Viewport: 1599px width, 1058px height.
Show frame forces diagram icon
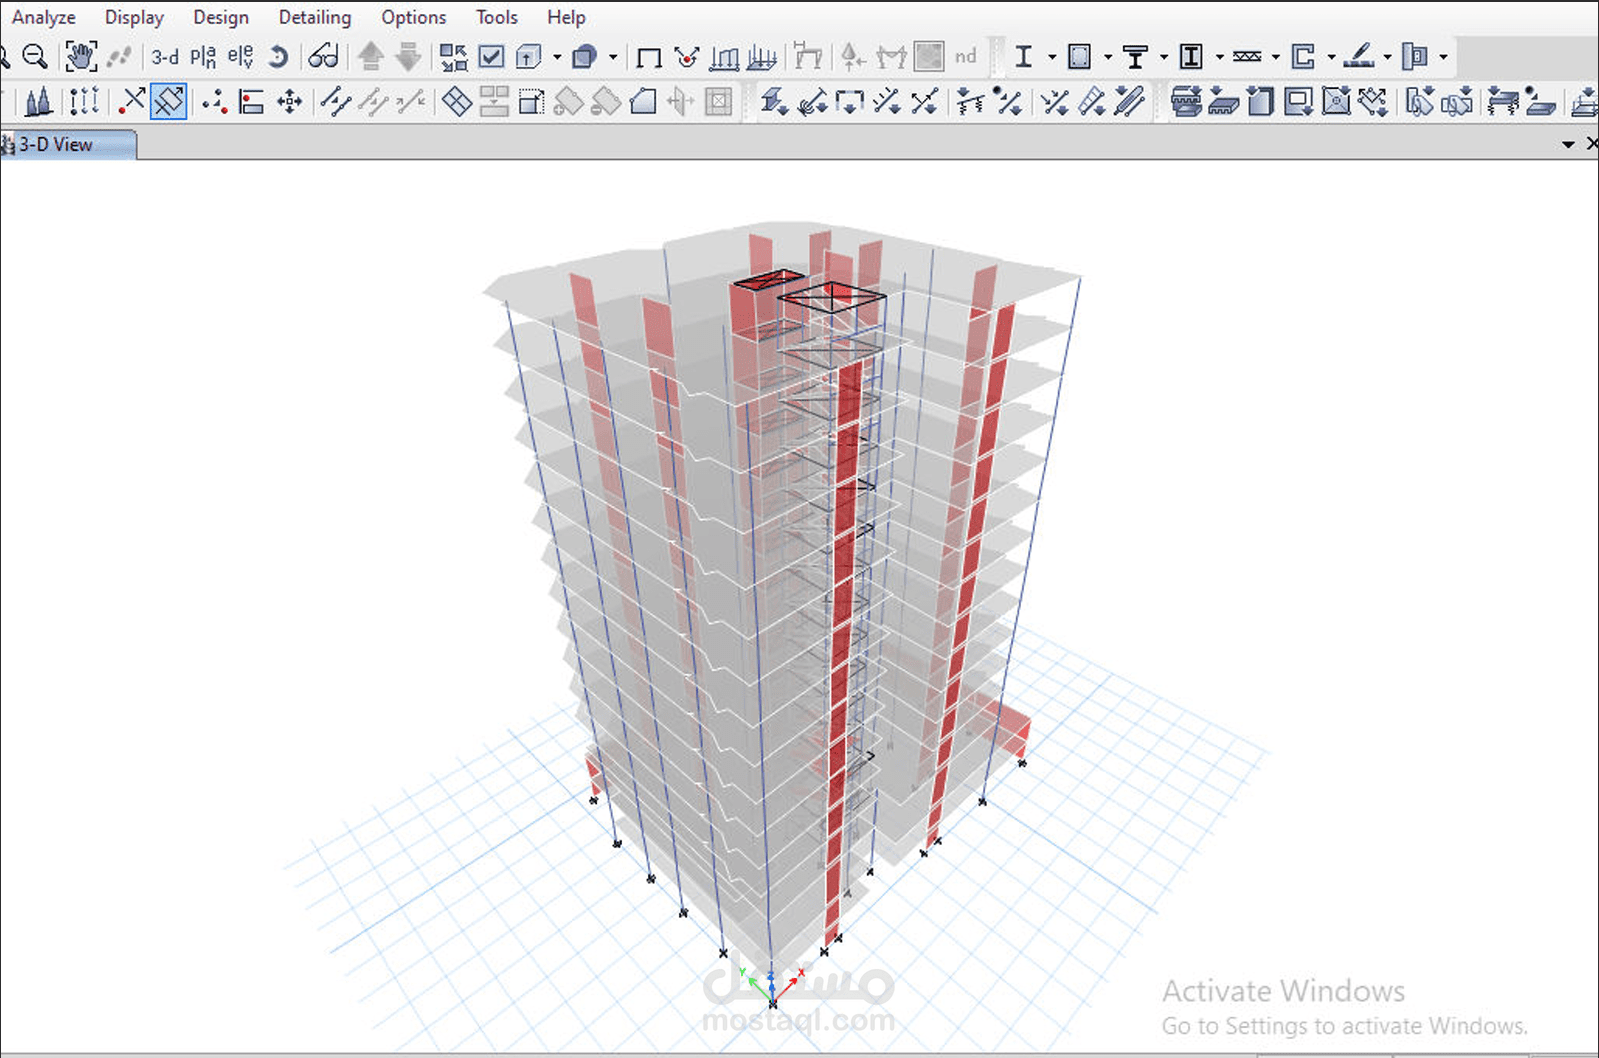[x=724, y=58]
